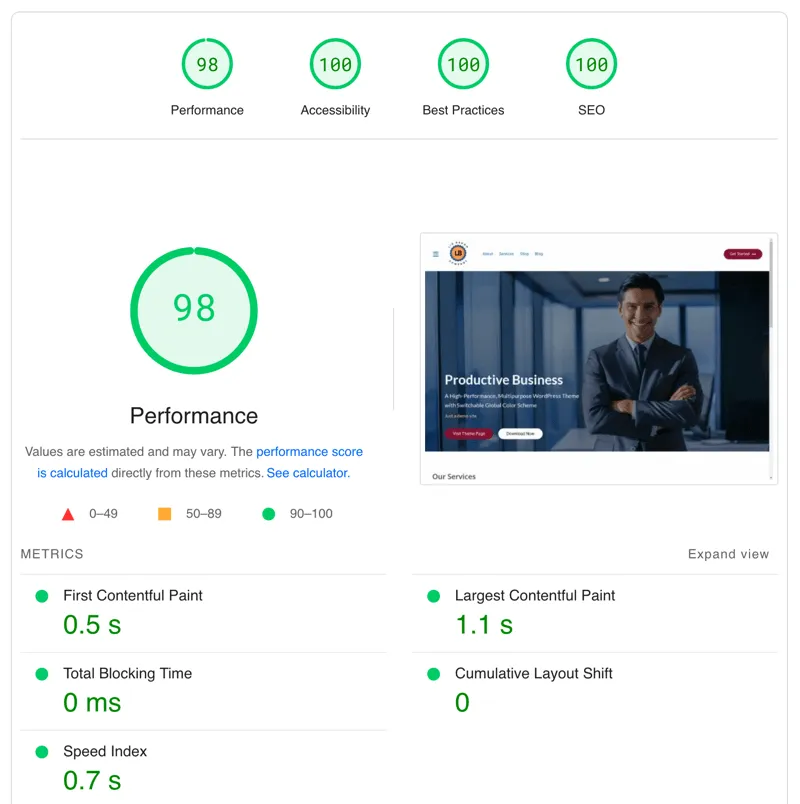Select the 'First Contentful Paint' metric label

133,595
